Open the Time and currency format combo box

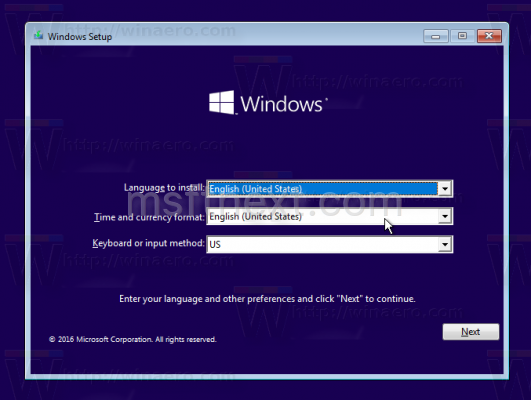pyautogui.click(x=330, y=216)
